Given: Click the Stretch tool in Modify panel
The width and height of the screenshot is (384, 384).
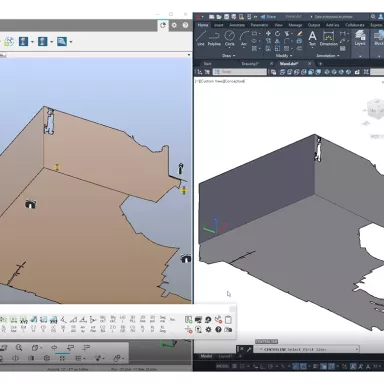Looking at the screenshot, I should [268, 48].
